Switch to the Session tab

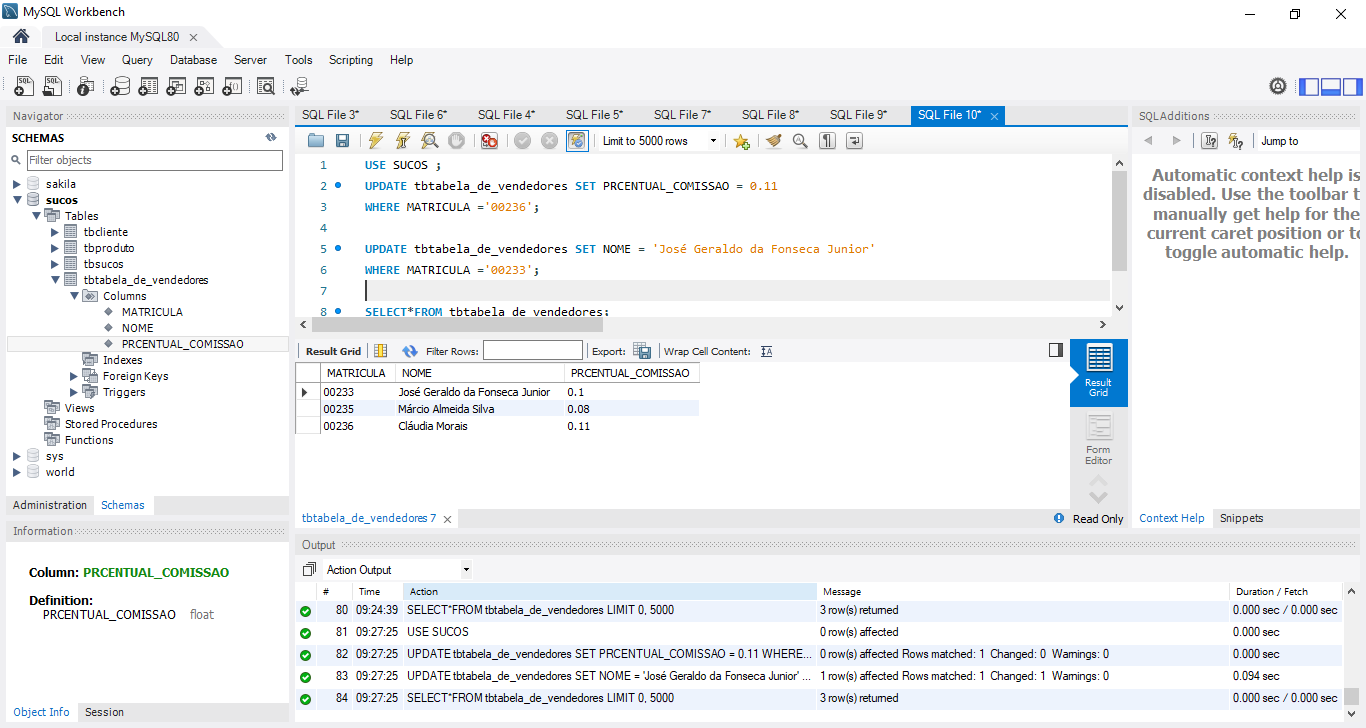(104, 712)
